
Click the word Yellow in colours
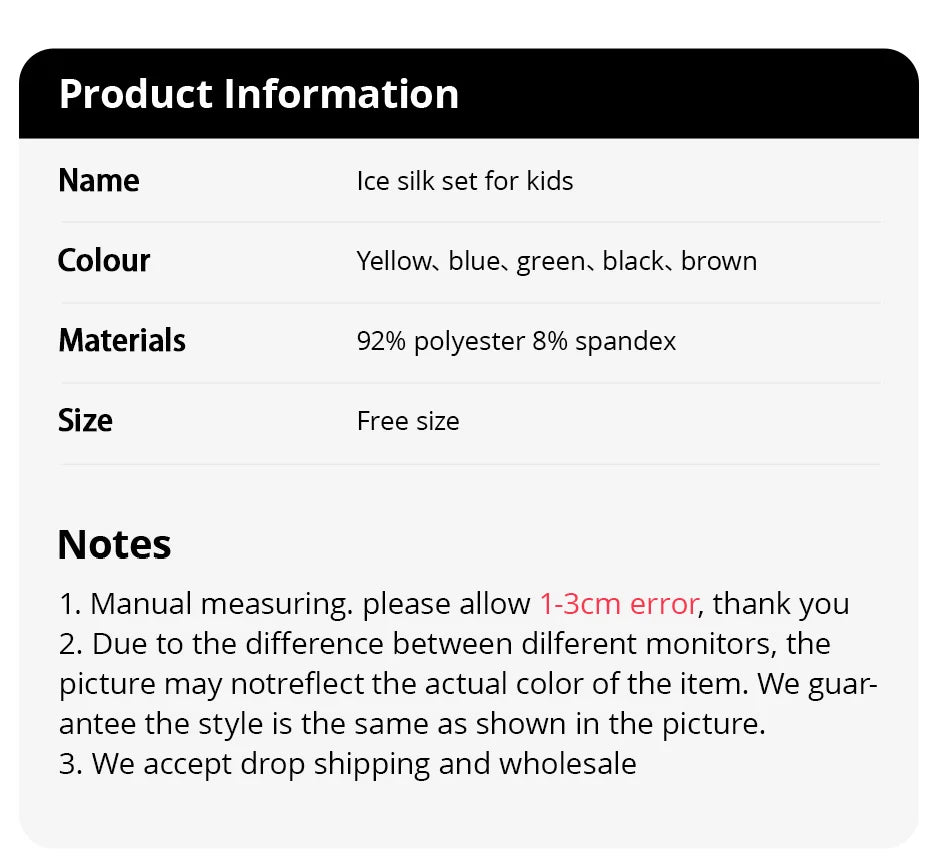[392, 261]
